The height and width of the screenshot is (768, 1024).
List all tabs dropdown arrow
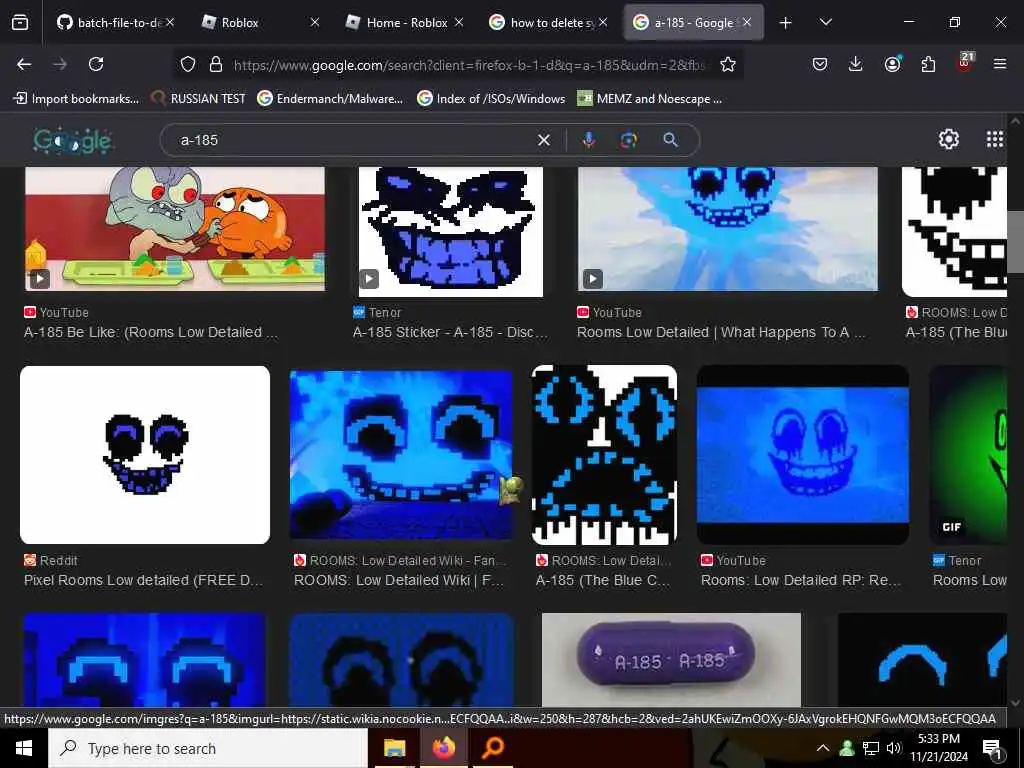[825, 22]
